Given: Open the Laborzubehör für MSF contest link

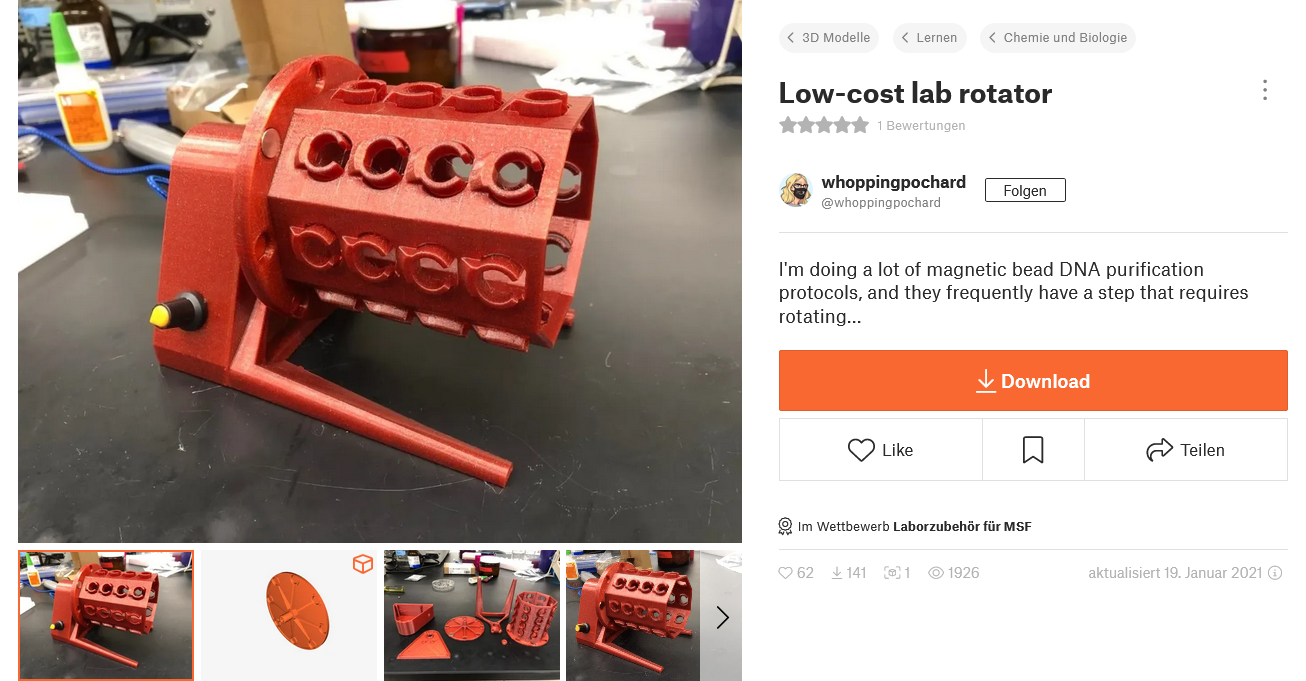Looking at the screenshot, I should [962, 526].
